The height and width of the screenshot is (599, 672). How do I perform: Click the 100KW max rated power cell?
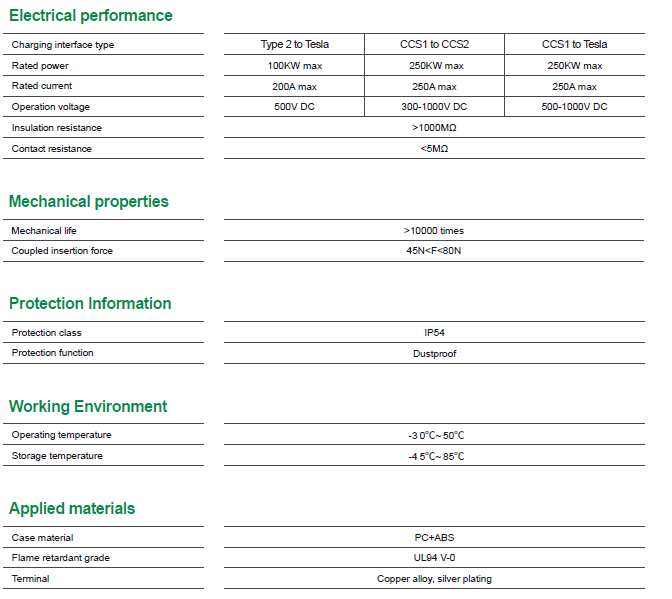click(x=294, y=66)
